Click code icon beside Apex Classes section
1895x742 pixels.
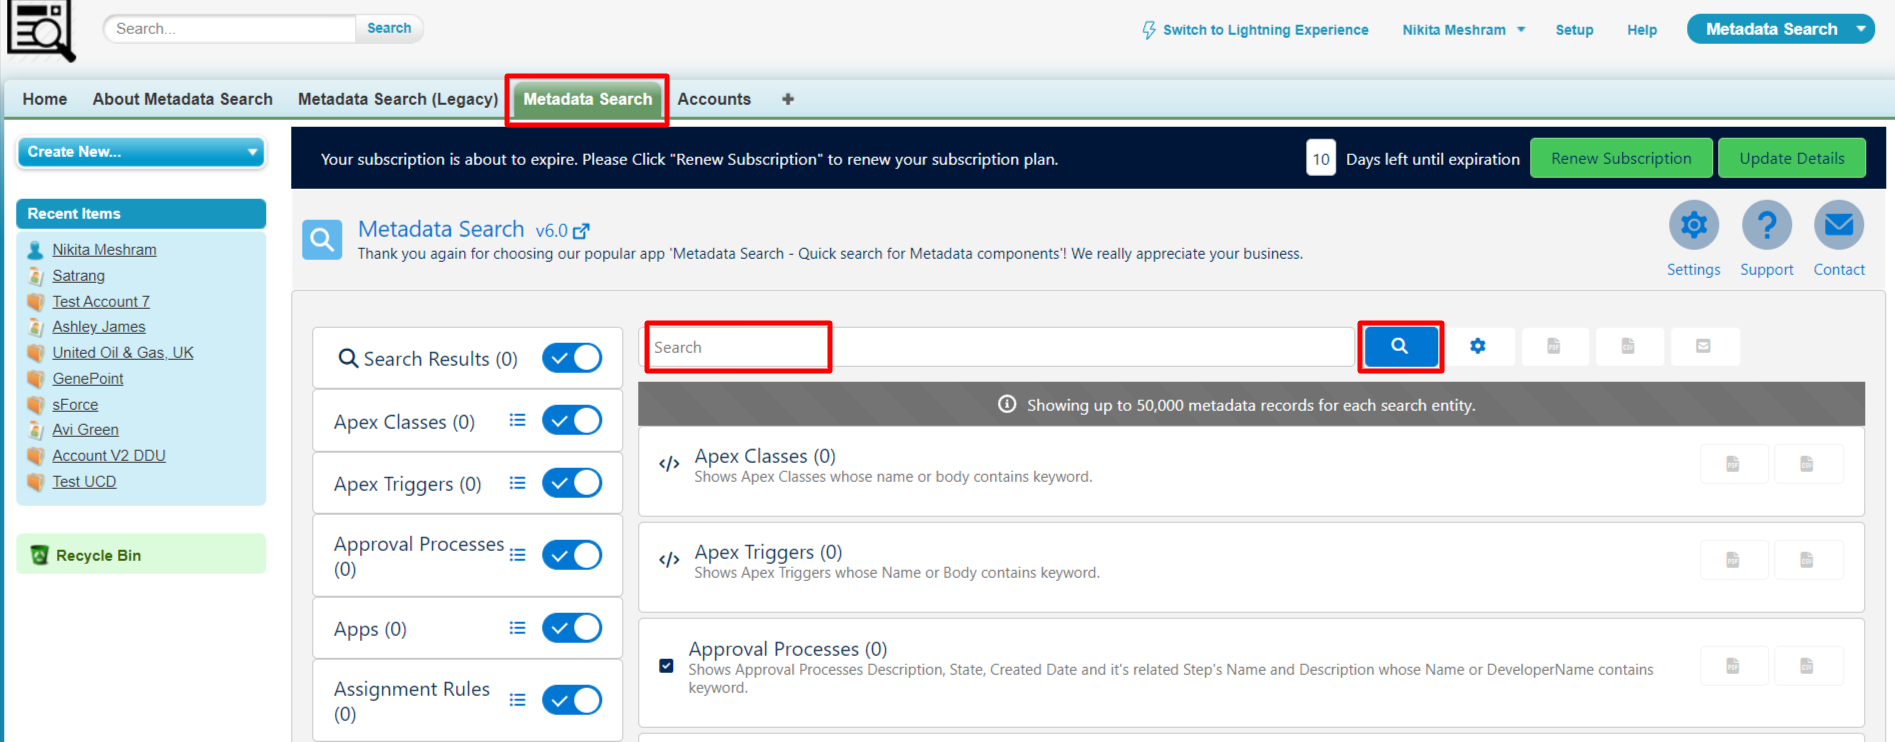(669, 464)
